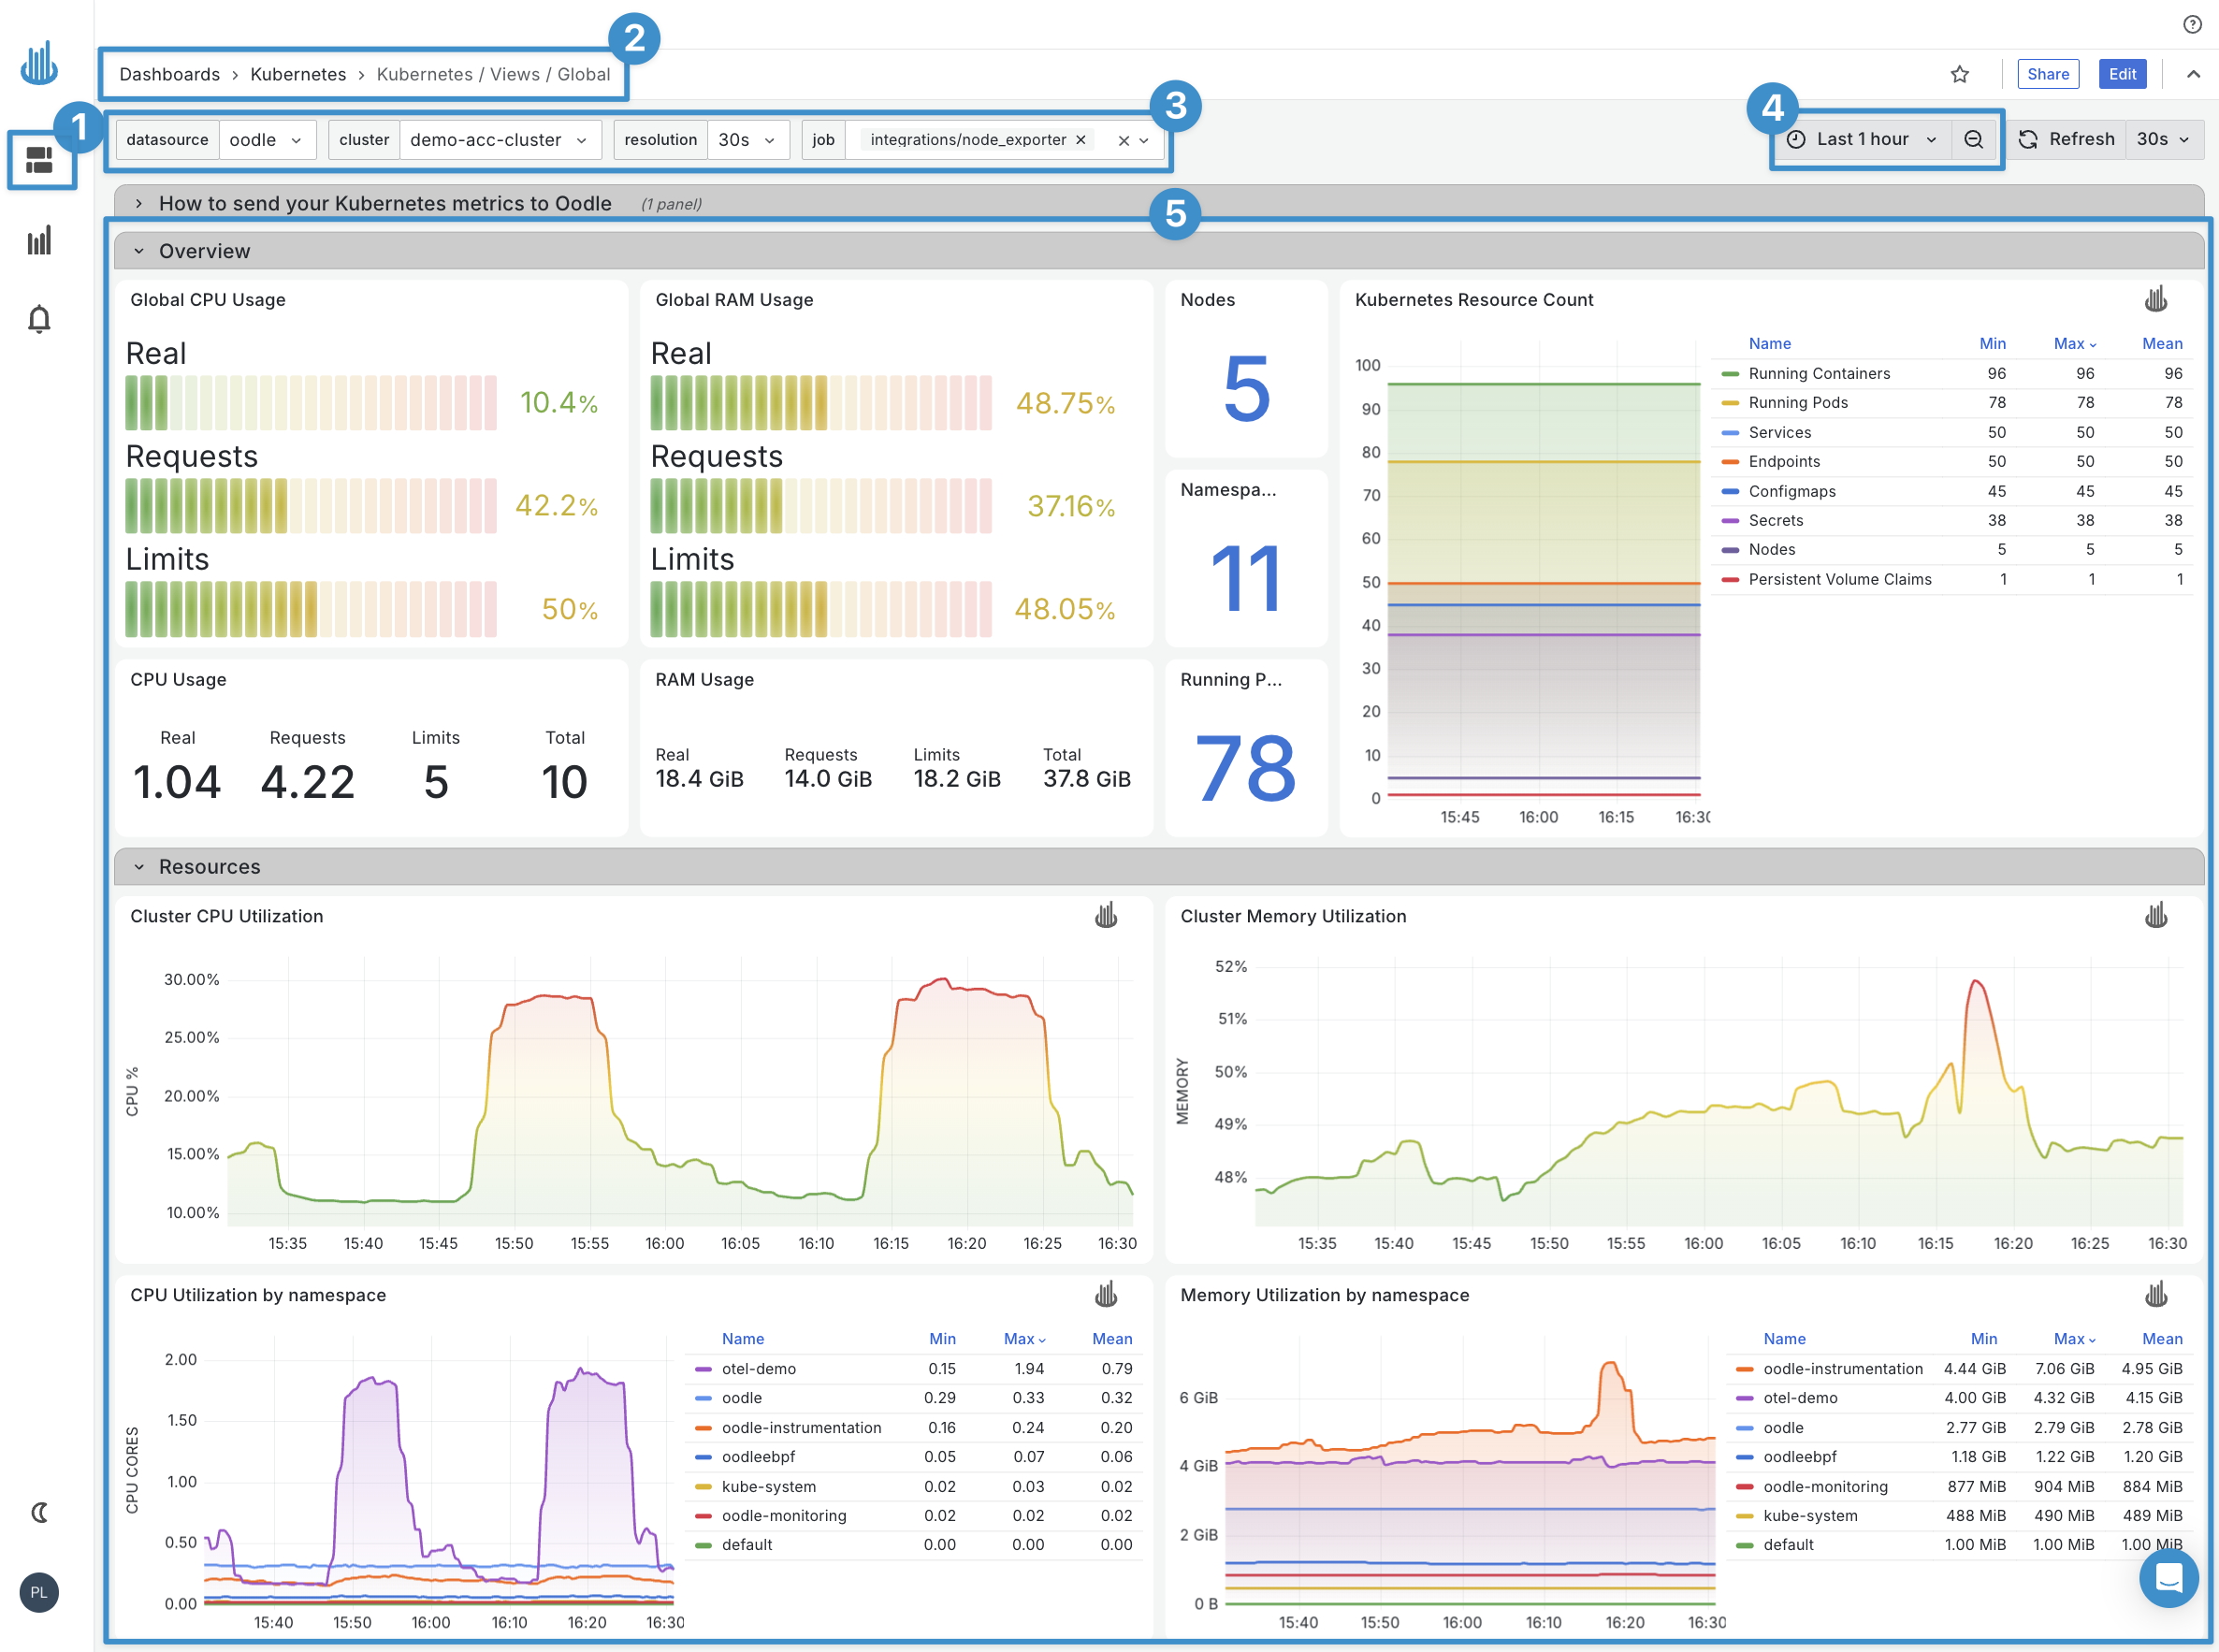Click the Nodes stat value 5
This screenshot has width=2219, height=1652.
click(x=1246, y=389)
